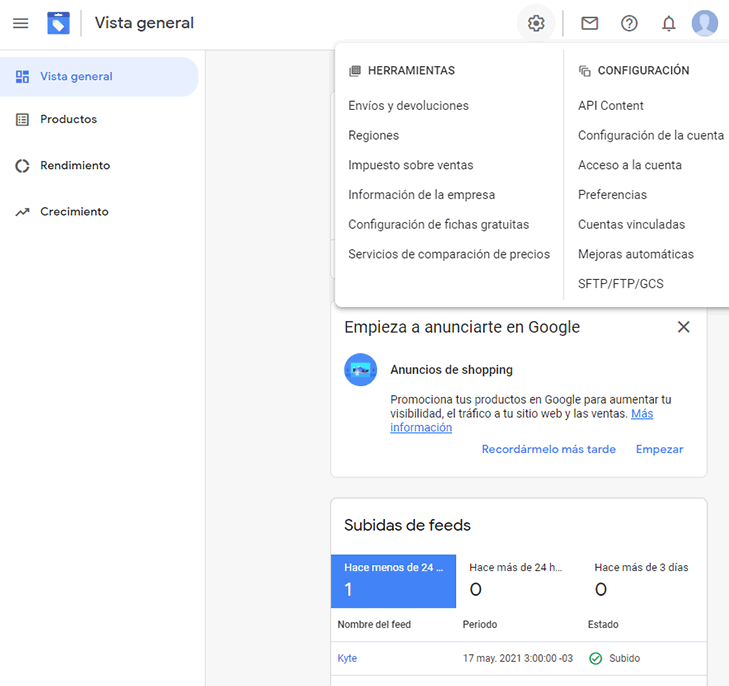
Task: Click the Vista general dashboard icon
Action: tap(22, 77)
